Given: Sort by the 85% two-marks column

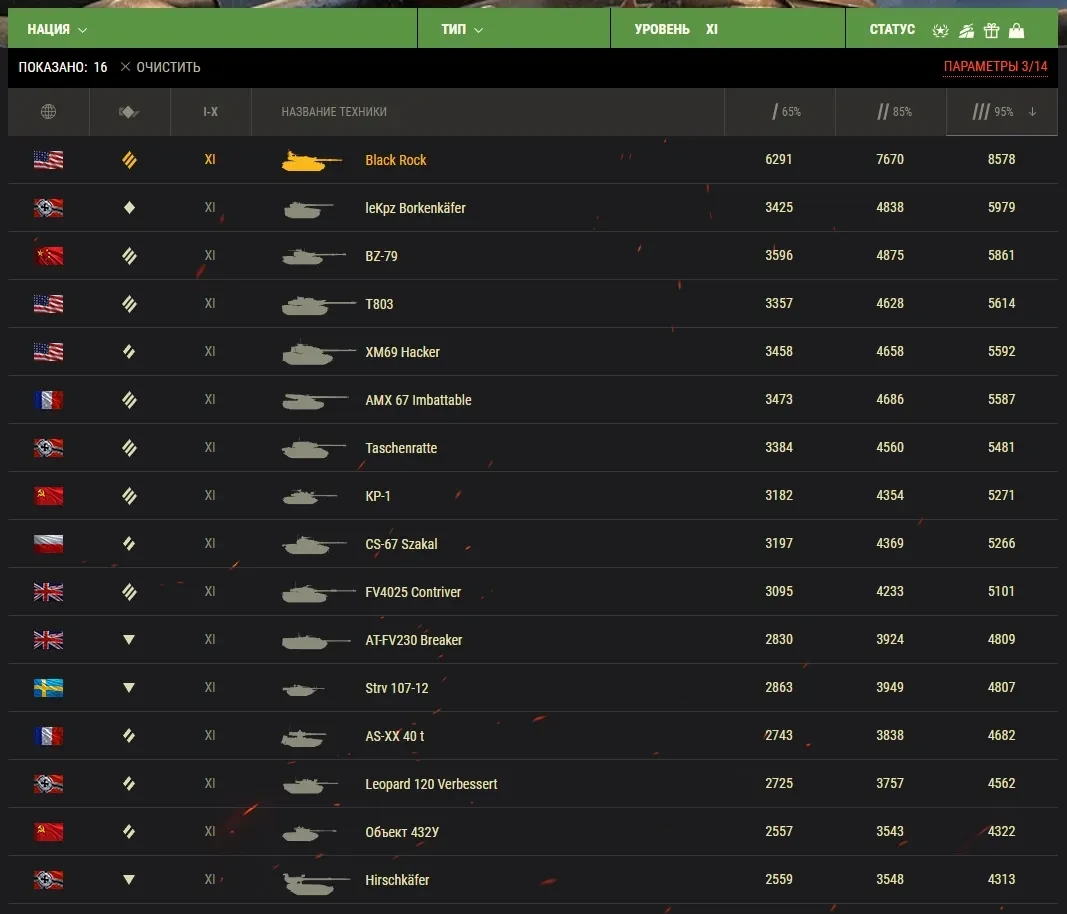Looking at the screenshot, I should 894,112.
